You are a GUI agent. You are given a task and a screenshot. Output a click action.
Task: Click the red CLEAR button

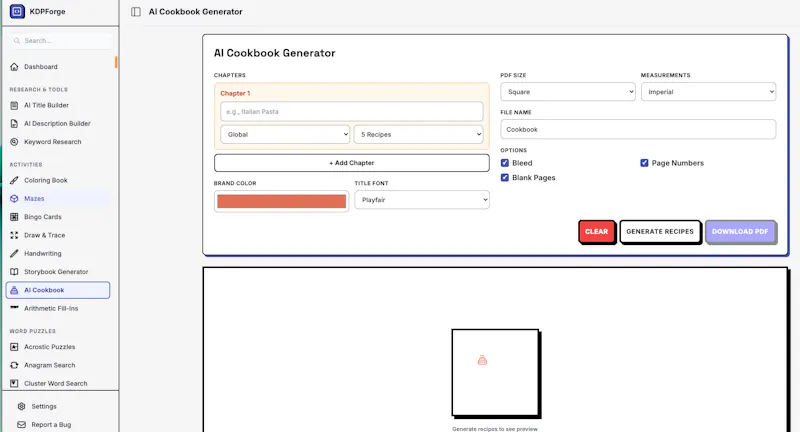tap(596, 232)
